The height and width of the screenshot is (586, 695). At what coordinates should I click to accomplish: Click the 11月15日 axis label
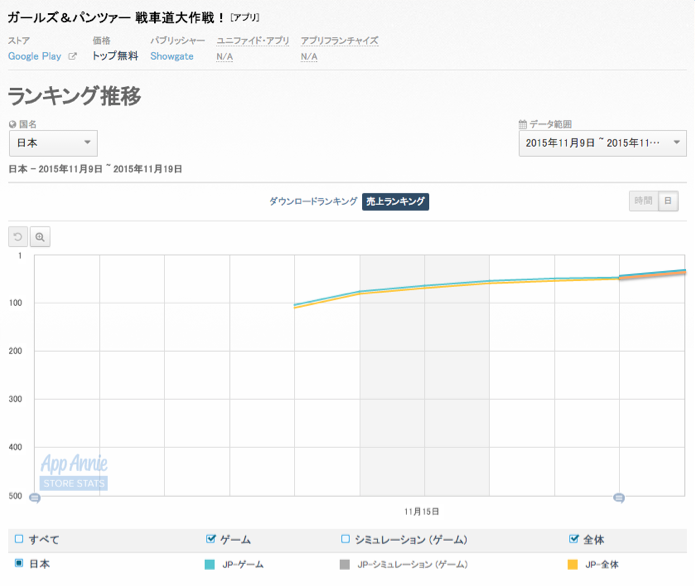[x=422, y=512]
